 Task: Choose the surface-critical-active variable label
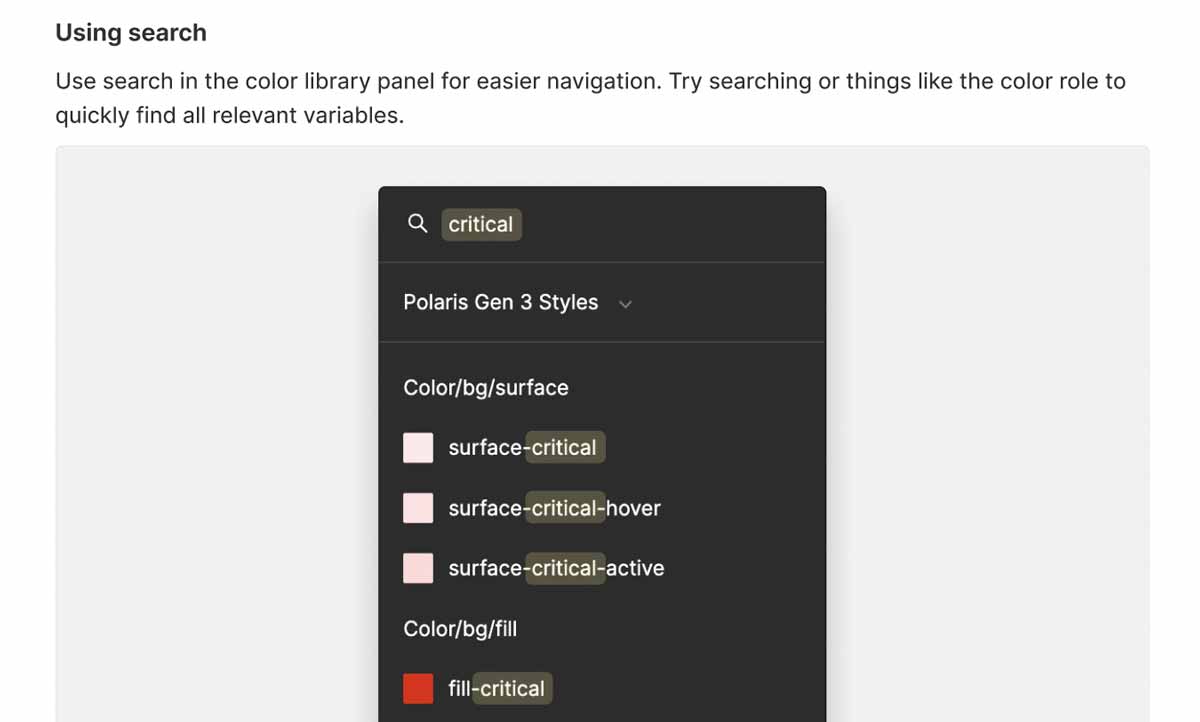[x=556, y=568]
